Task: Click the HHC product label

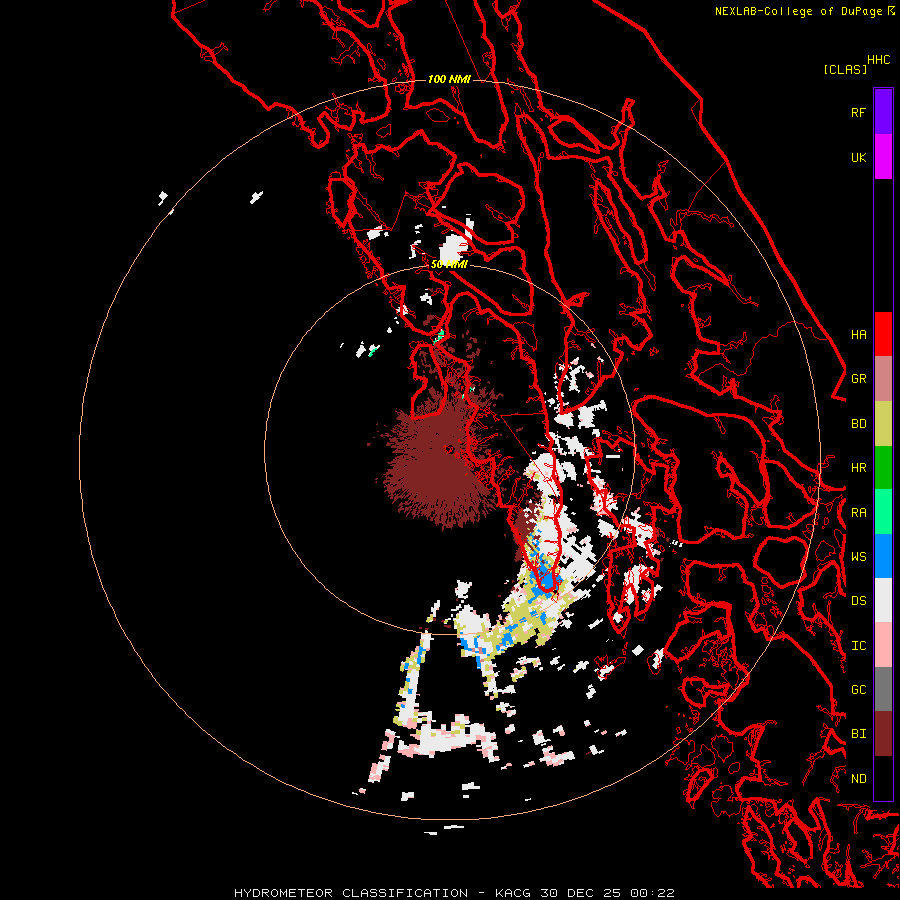Action: 879,60
